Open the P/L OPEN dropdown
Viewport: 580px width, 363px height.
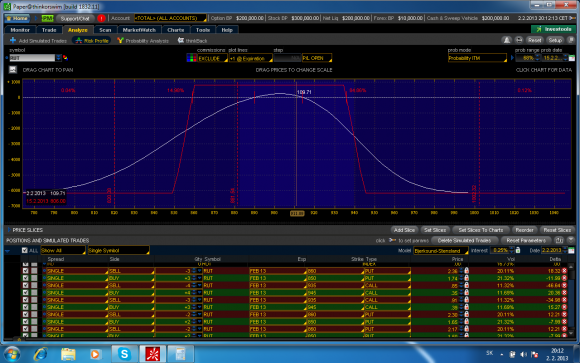click(x=317, y=58)
